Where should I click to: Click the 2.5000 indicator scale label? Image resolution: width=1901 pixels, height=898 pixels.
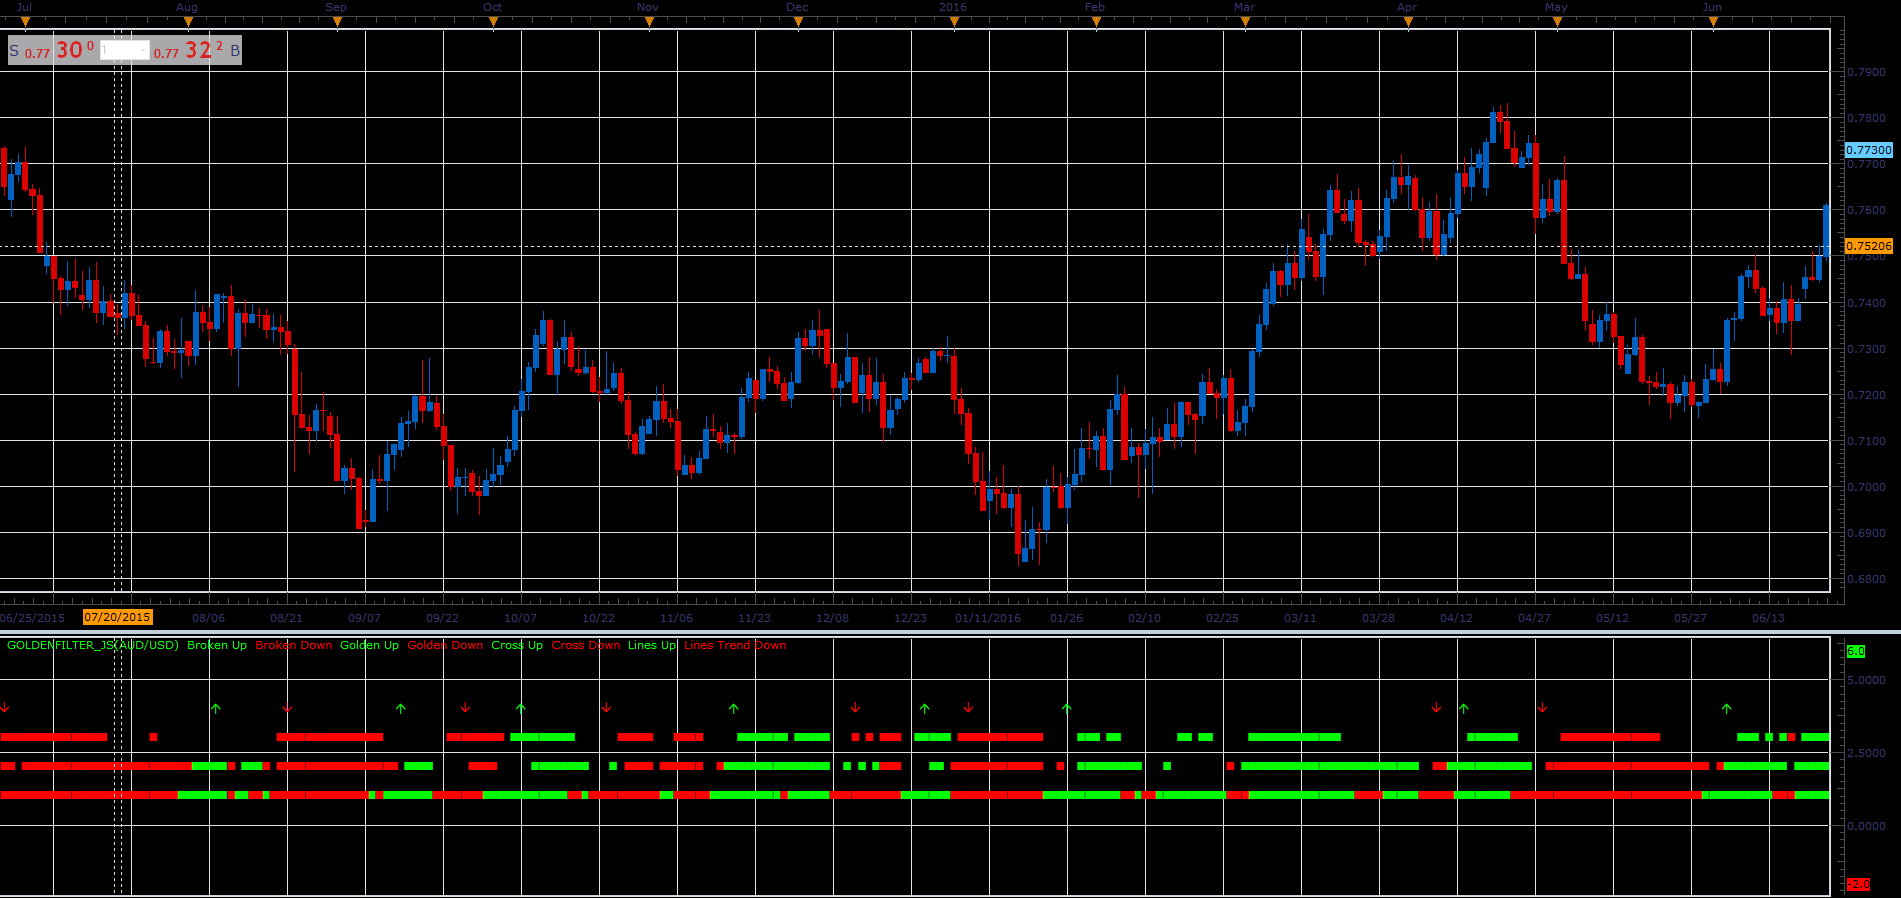coord(1868,753)
